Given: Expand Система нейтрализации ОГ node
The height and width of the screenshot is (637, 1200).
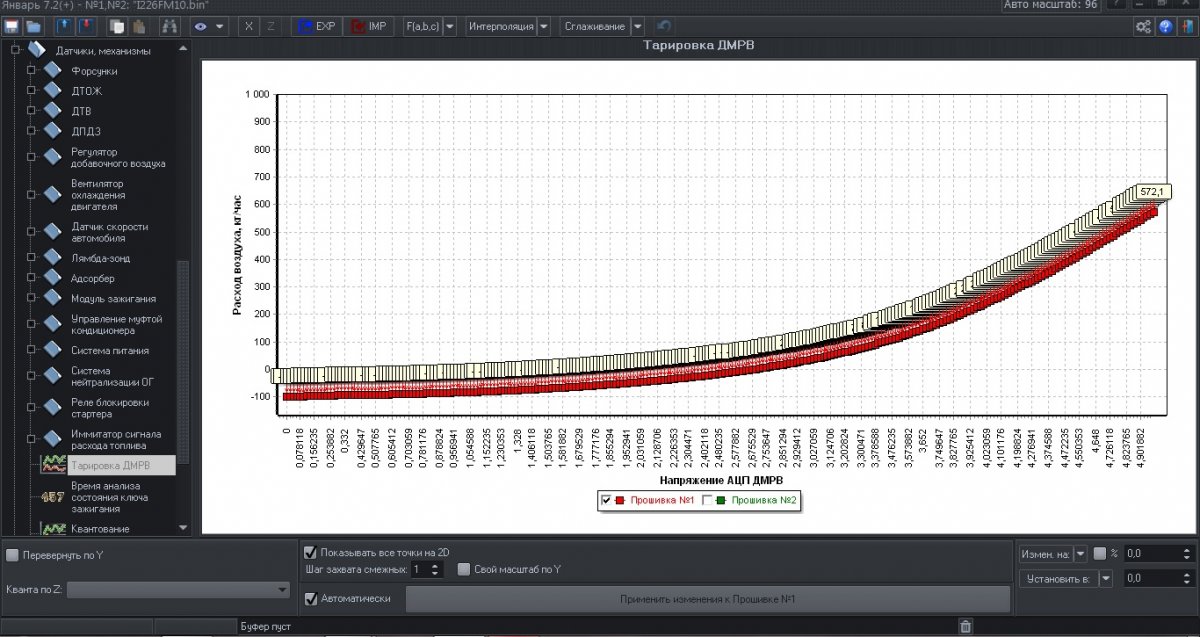Looking at the screenshot, I should tap(31, 377).
